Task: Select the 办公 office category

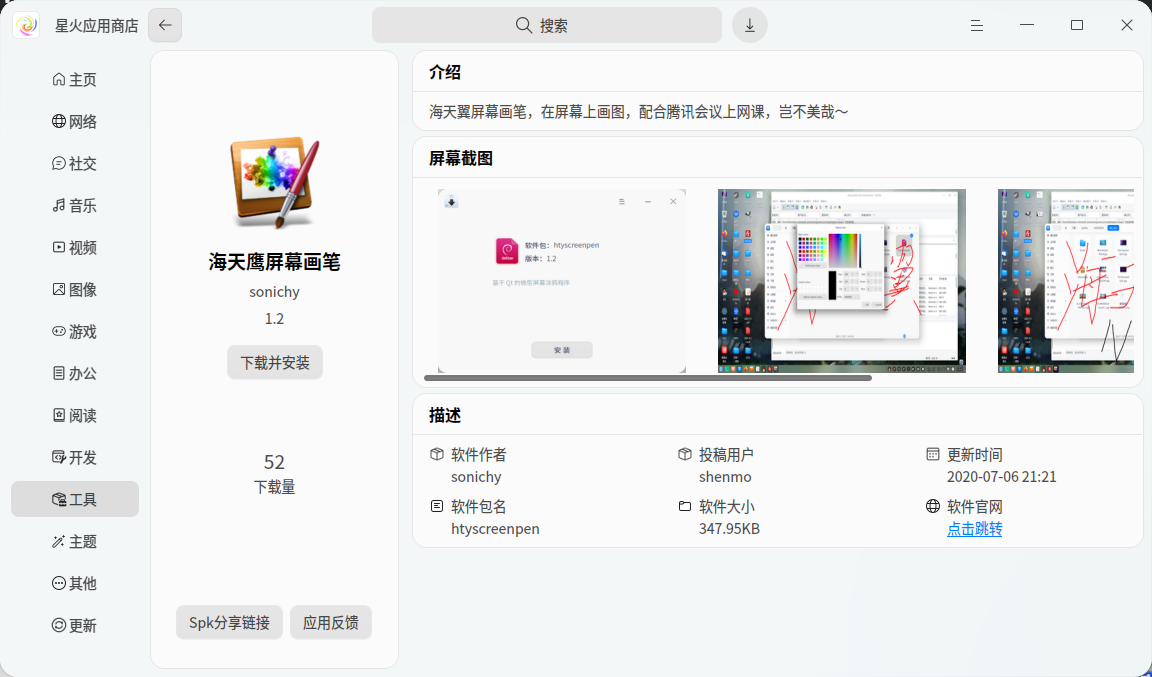Action: 75,373
